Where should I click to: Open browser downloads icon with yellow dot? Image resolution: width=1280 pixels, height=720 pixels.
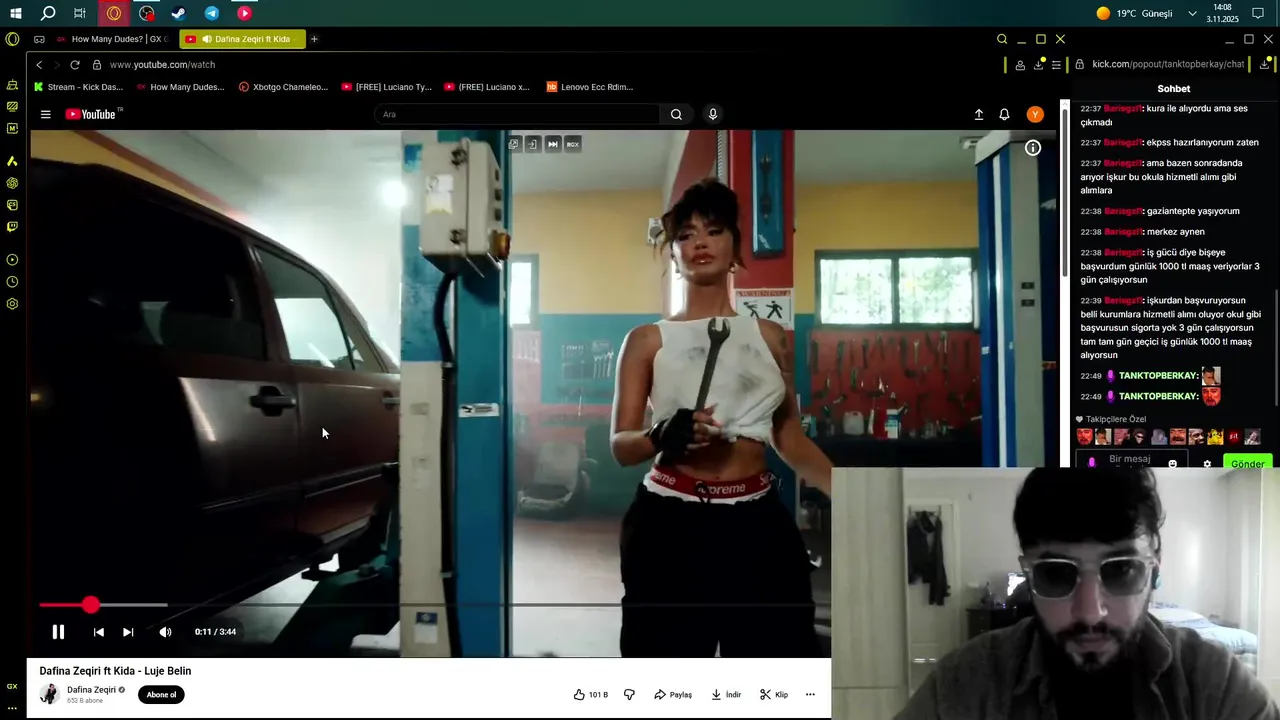click(1040, 64)
